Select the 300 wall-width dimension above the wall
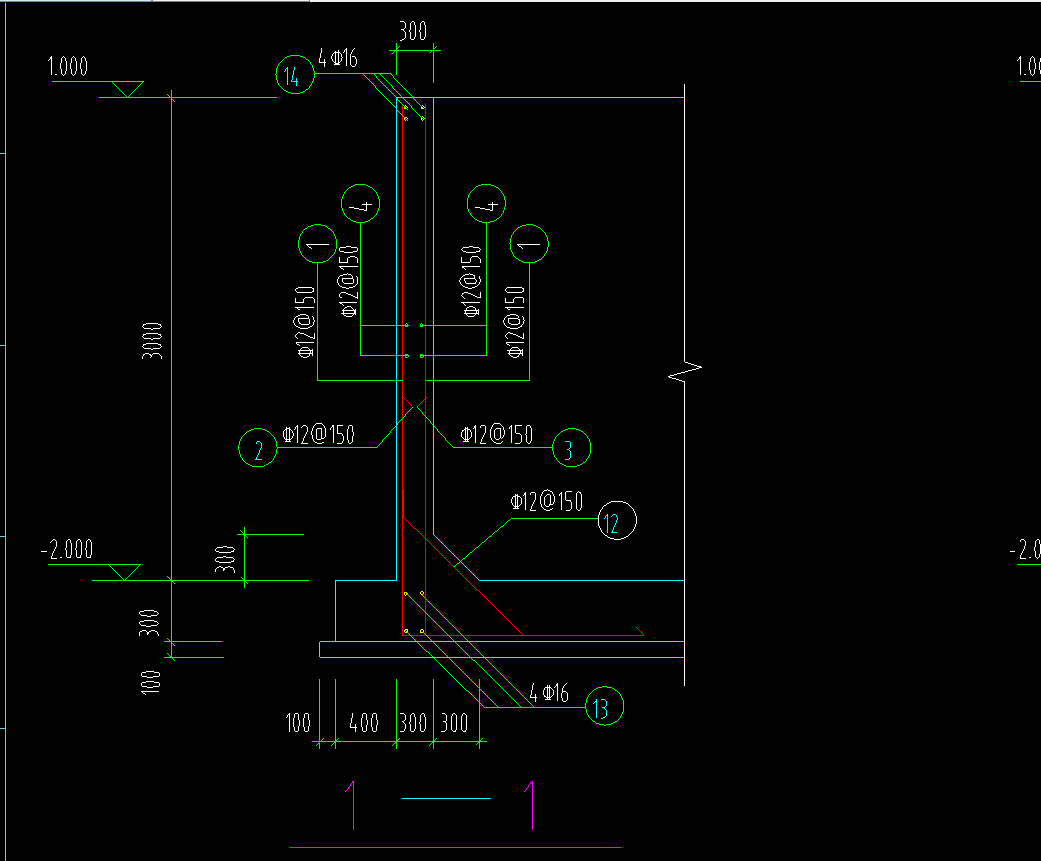The height and width of the screenshot is (861, 1041). 413,31
